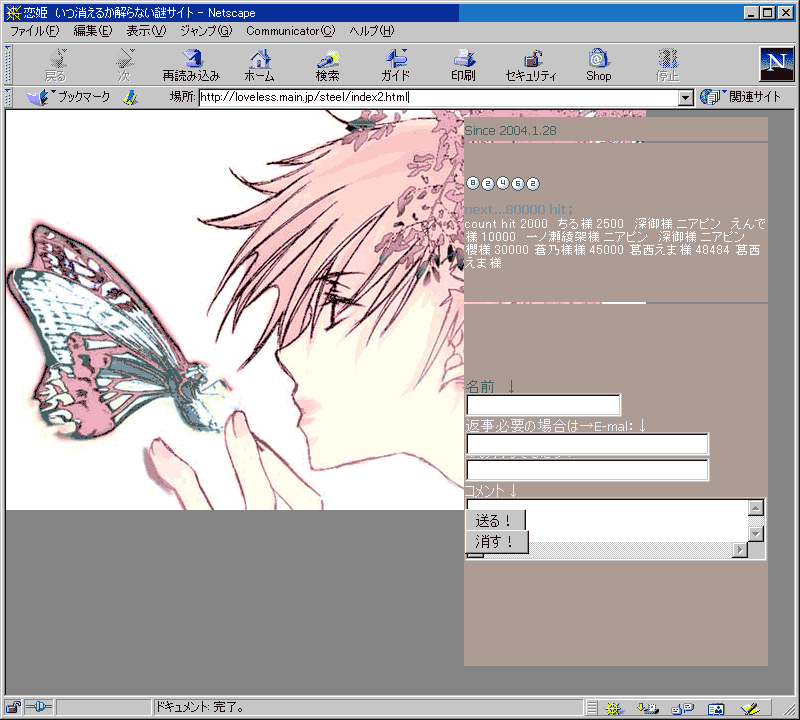This screenshot has height=720, width=800.
Task: Click the Netscape window title bar icon
Action: point(13,13)
